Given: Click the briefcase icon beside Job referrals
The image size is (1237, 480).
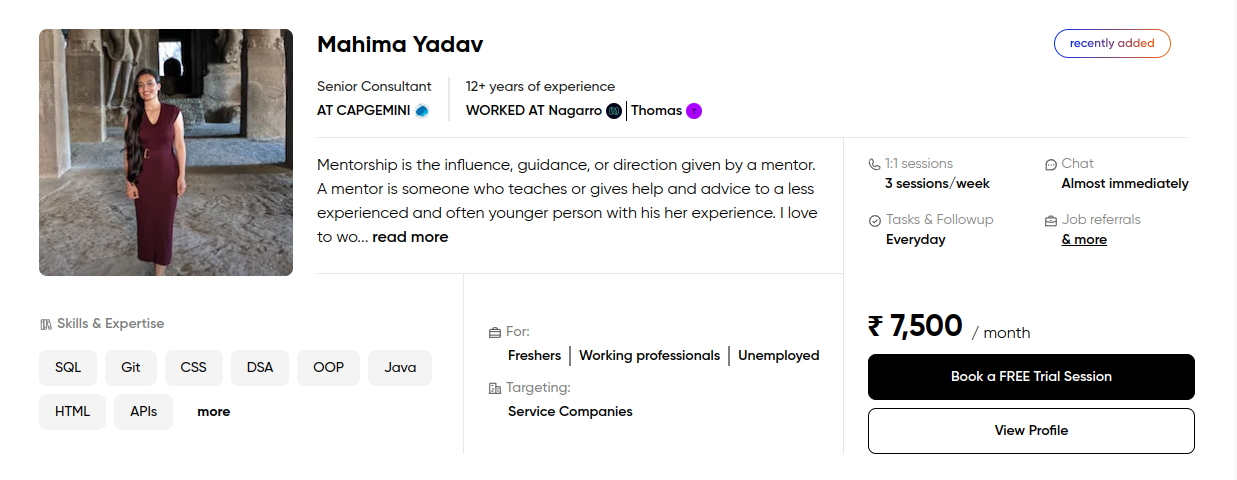Looking at the screenshot, I should tap(1051, 220).
